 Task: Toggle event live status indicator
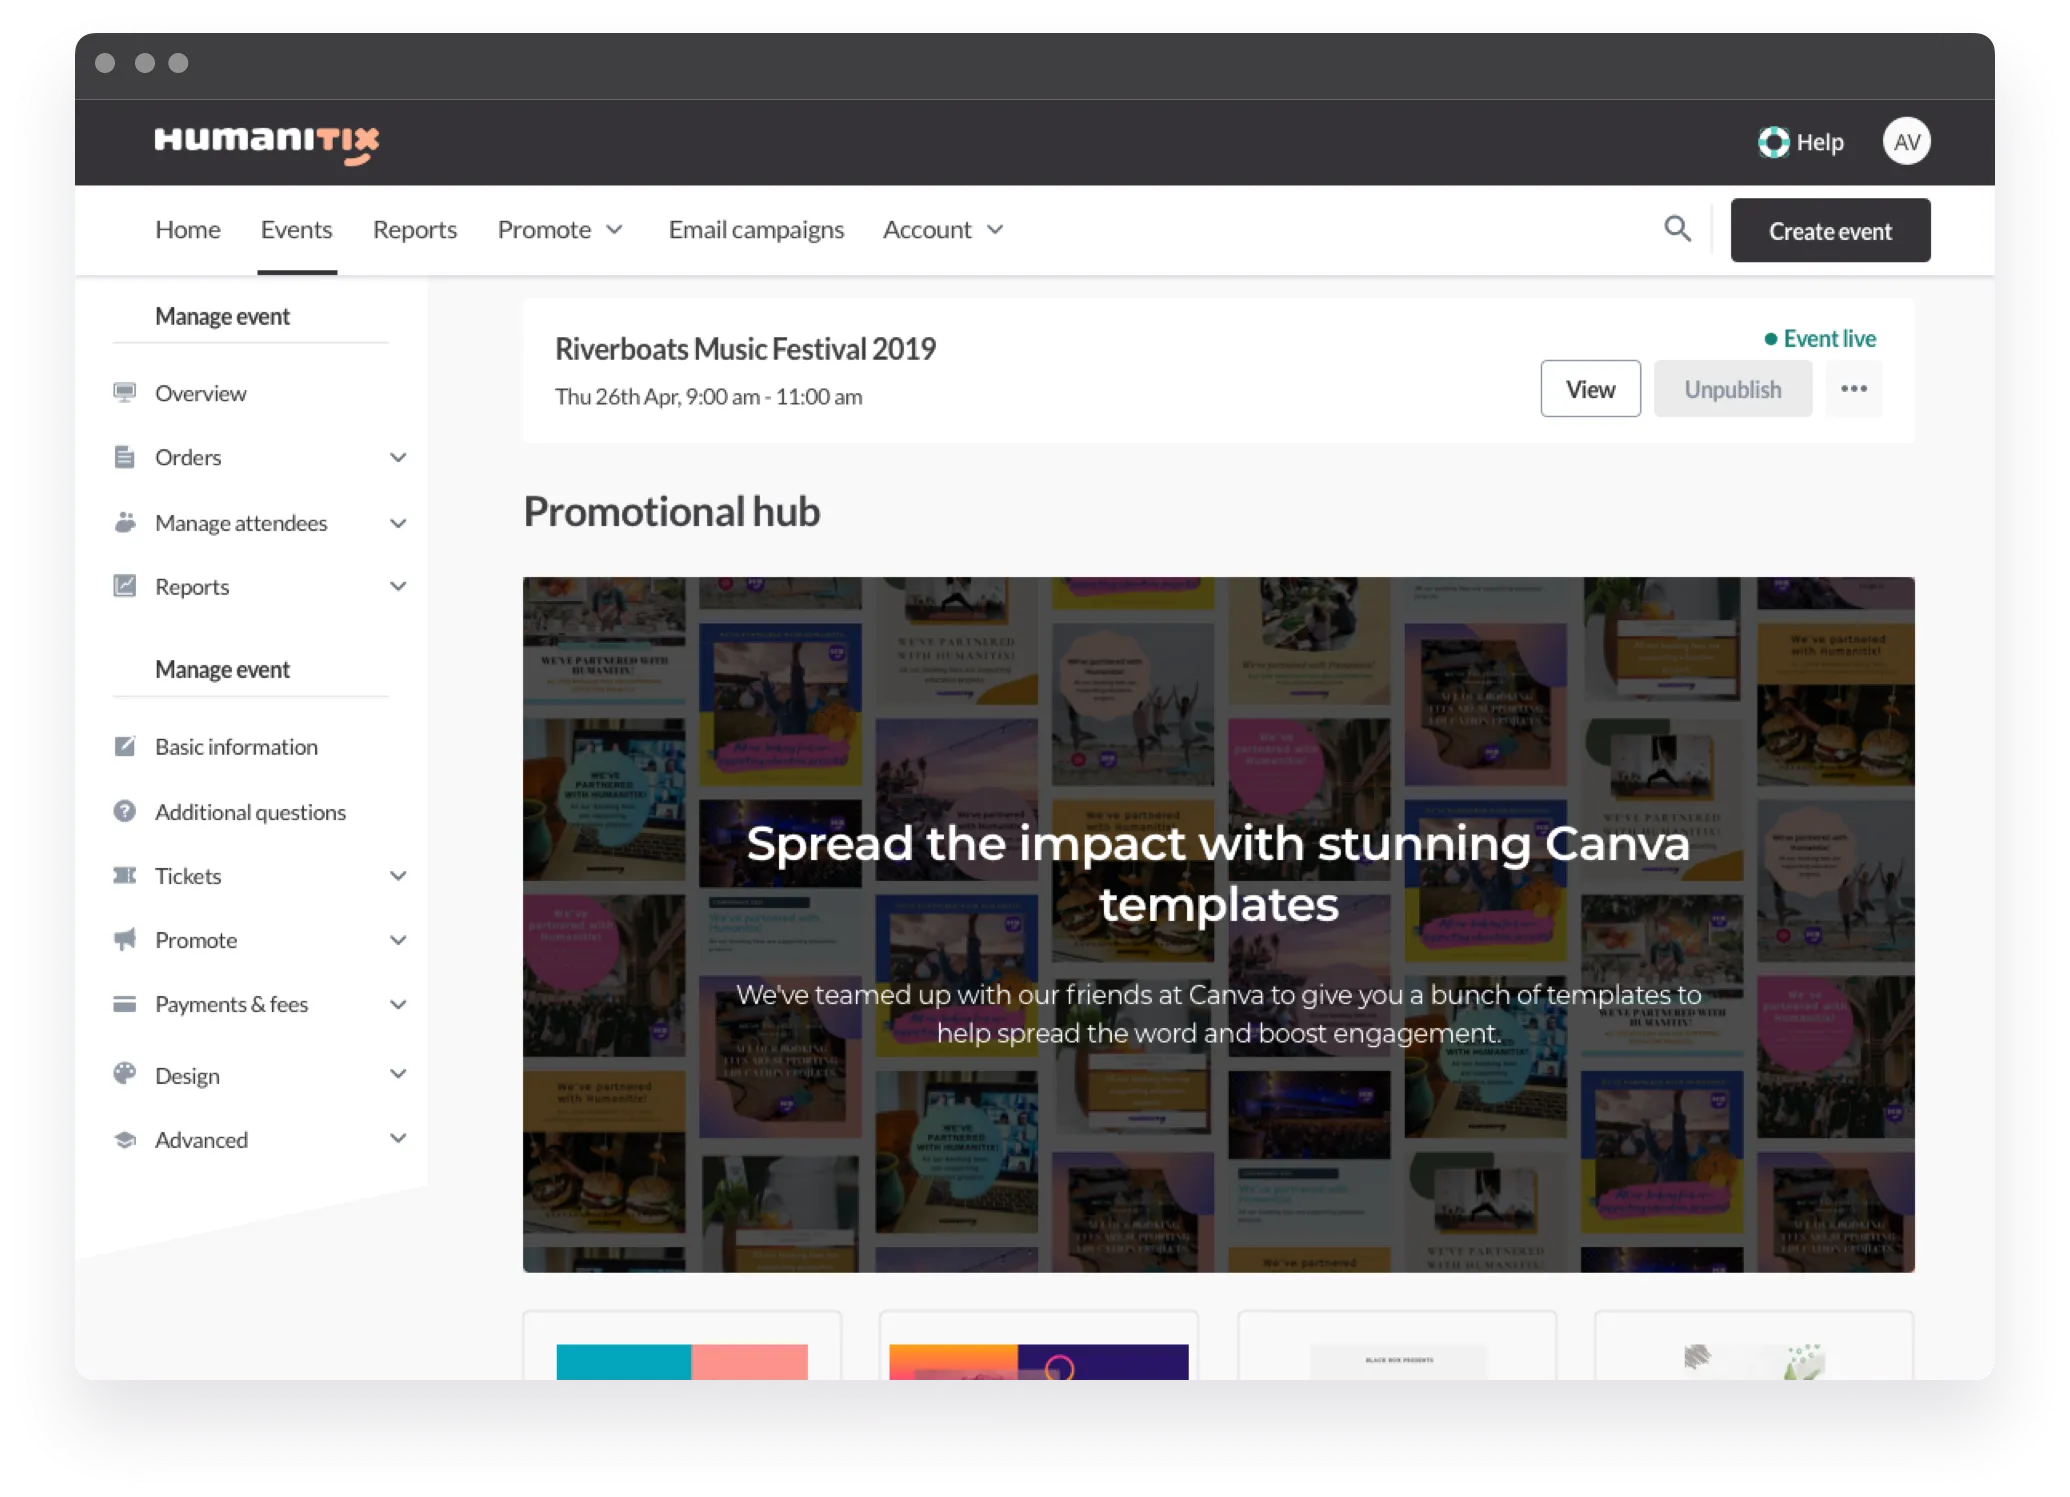click(1818, 339)
